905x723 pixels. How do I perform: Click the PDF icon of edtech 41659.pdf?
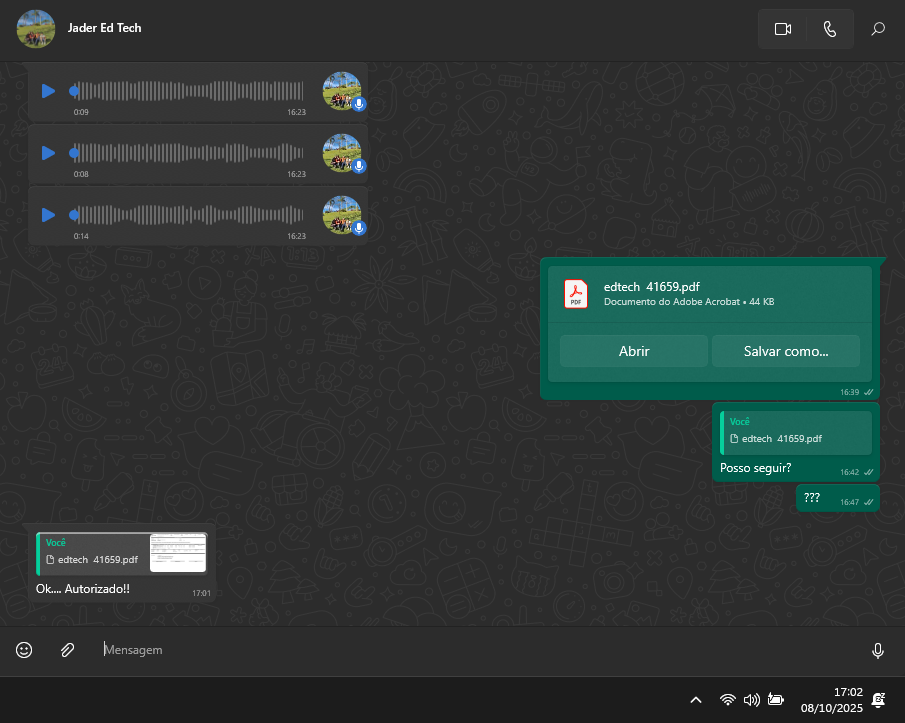(x=576, y=294)
